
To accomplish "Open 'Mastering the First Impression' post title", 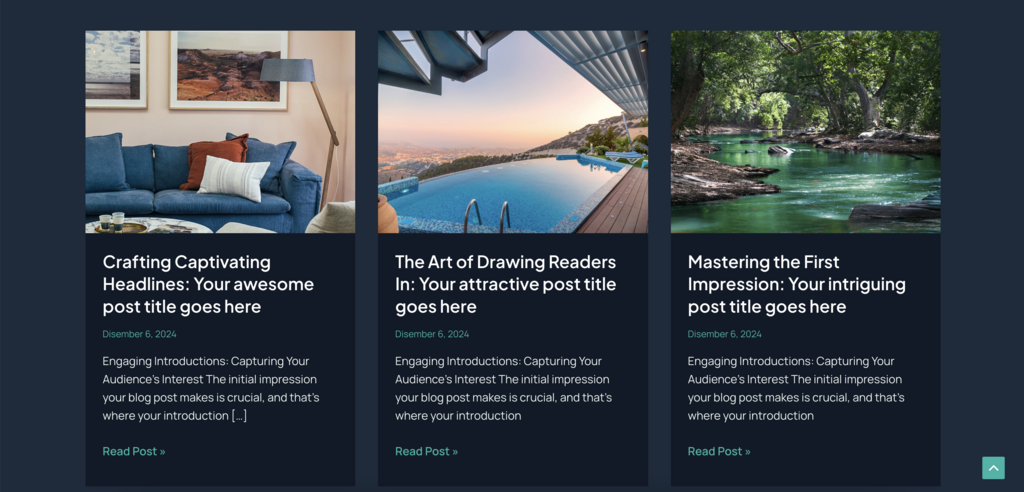I will click(x=797, y=284).
